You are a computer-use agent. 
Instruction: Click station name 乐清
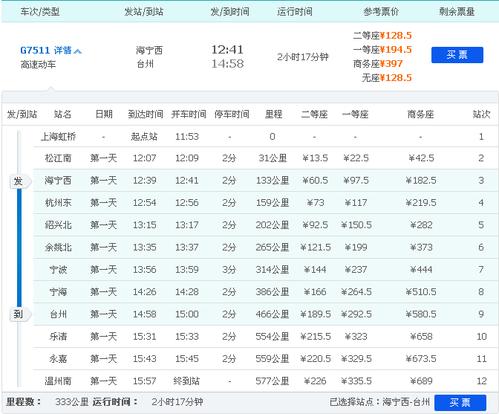(58, 337)
